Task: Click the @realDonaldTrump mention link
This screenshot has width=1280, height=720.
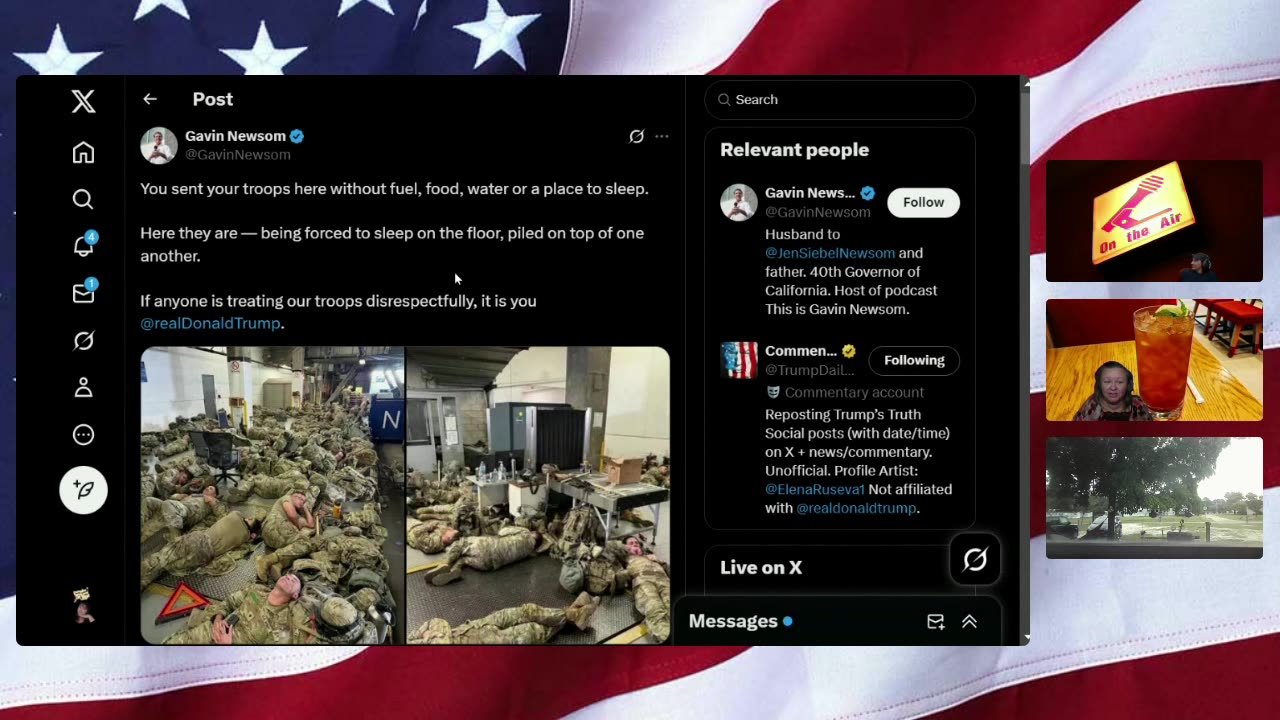Action: [x=210, y=323]
